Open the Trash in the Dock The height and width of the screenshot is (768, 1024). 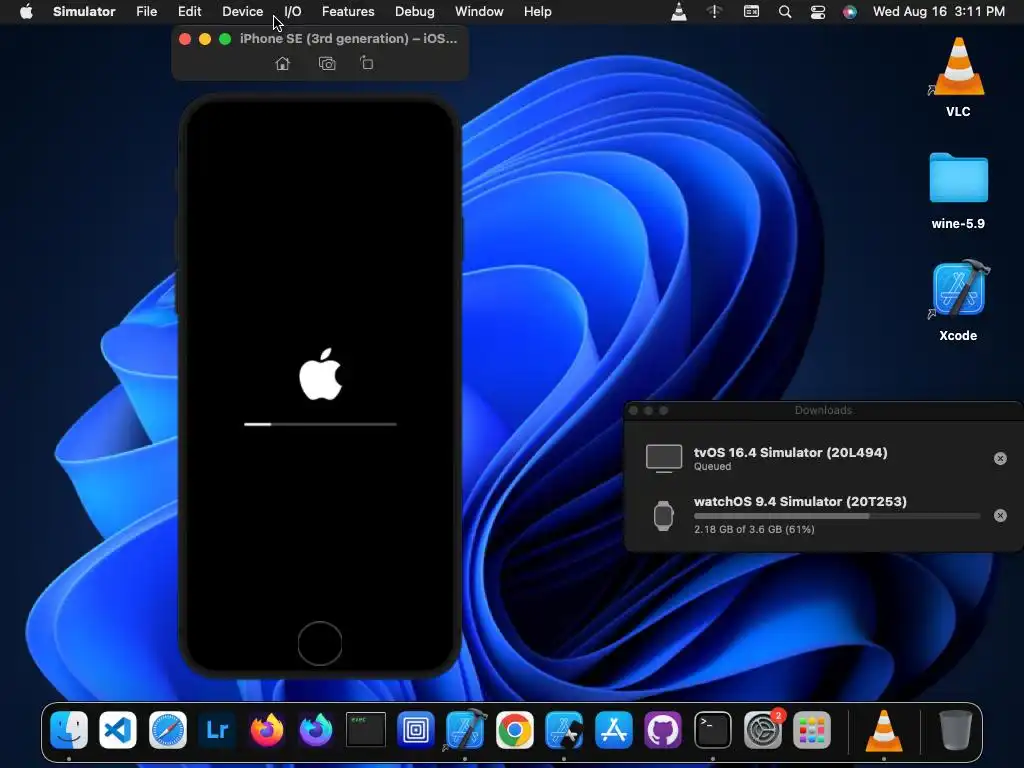pyautogui.click(x=955, y=729)
